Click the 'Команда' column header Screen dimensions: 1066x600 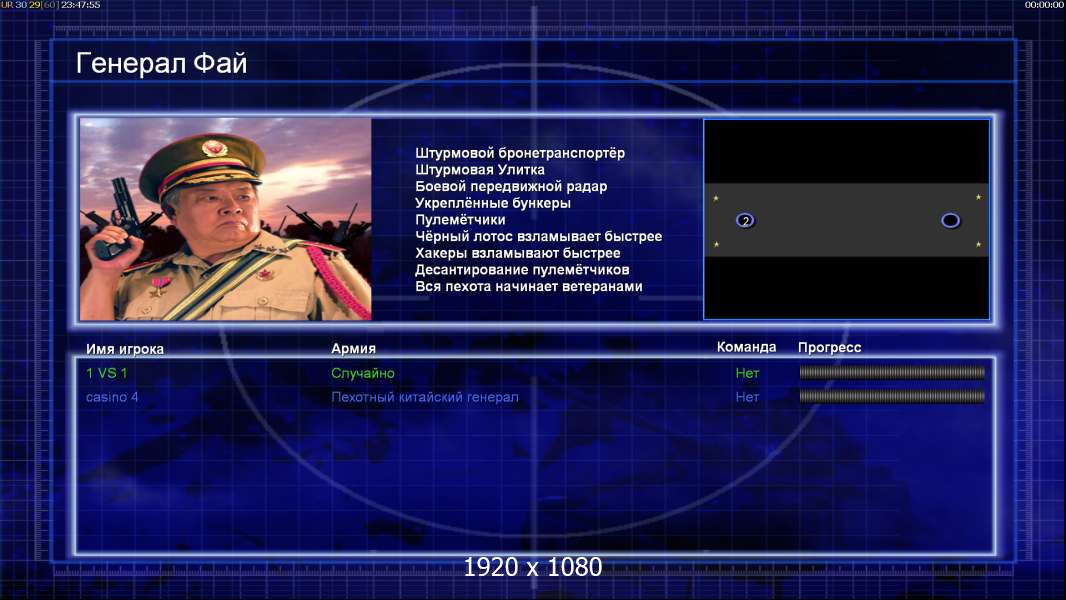[746, 347]
